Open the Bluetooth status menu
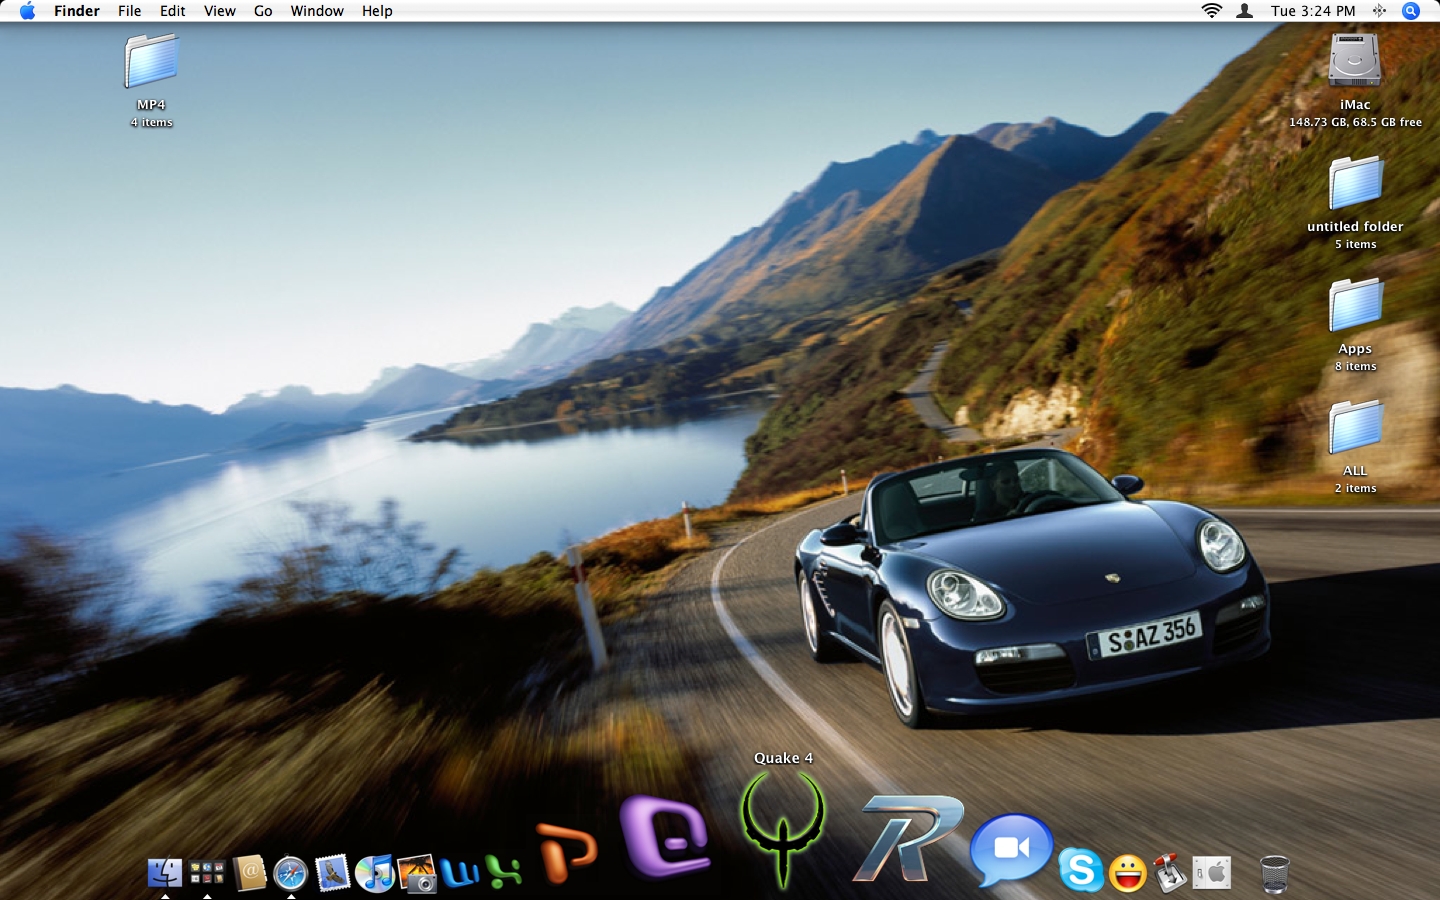Image resolution: width=1440 pixels, height=900 pixels. [x=1379, y=11]
